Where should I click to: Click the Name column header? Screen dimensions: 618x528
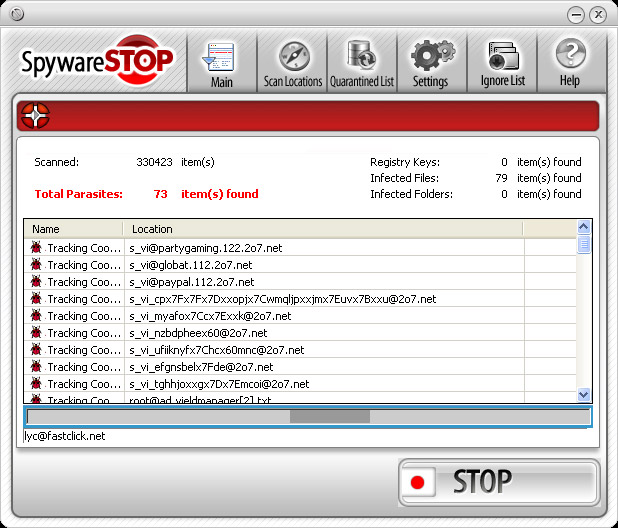(74, 229)
